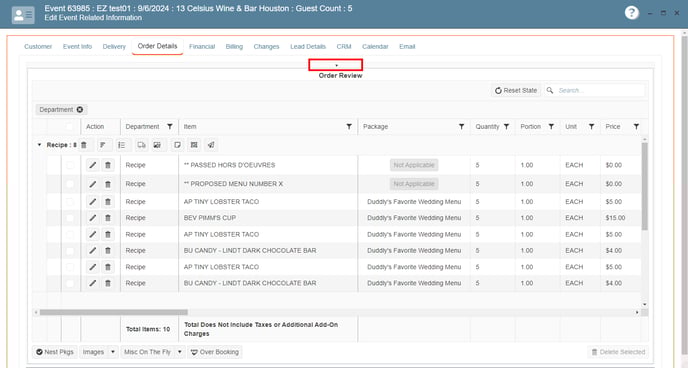
Task: Click the grid horizontal scrollbar thumb
Action: [x=114, y=312]
